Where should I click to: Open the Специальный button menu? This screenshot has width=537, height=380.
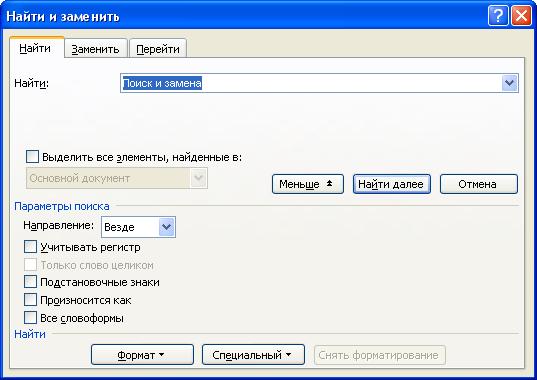tap(253, 355)
